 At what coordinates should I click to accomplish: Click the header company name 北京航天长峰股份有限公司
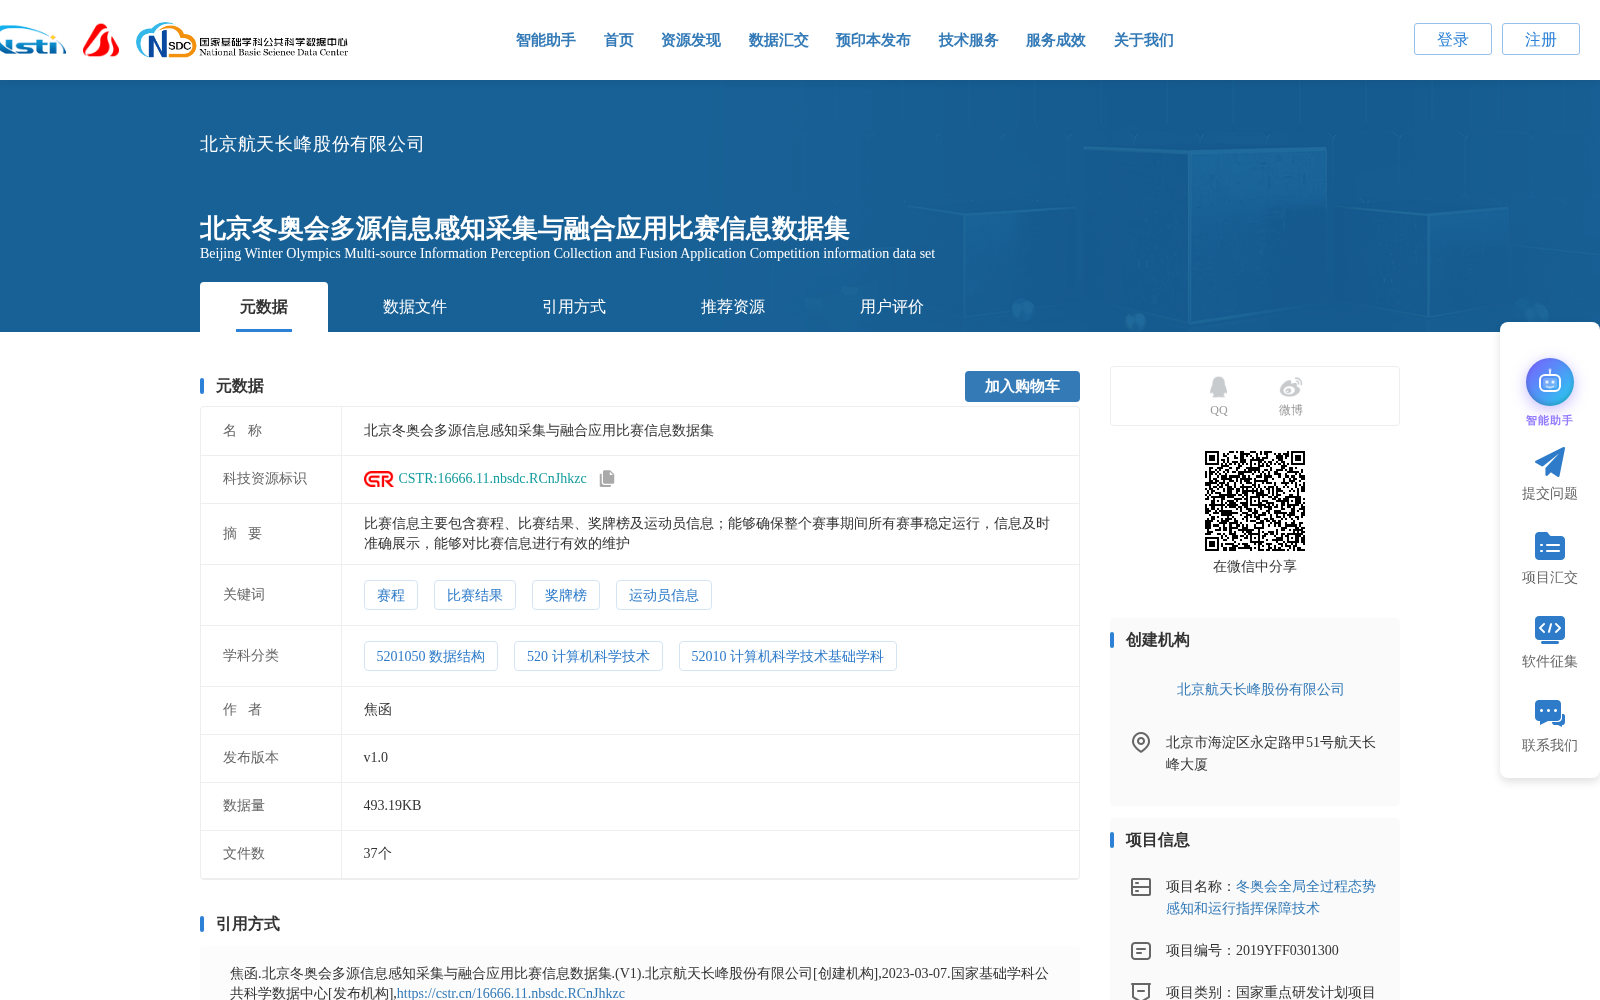click(x=312, y=144)
